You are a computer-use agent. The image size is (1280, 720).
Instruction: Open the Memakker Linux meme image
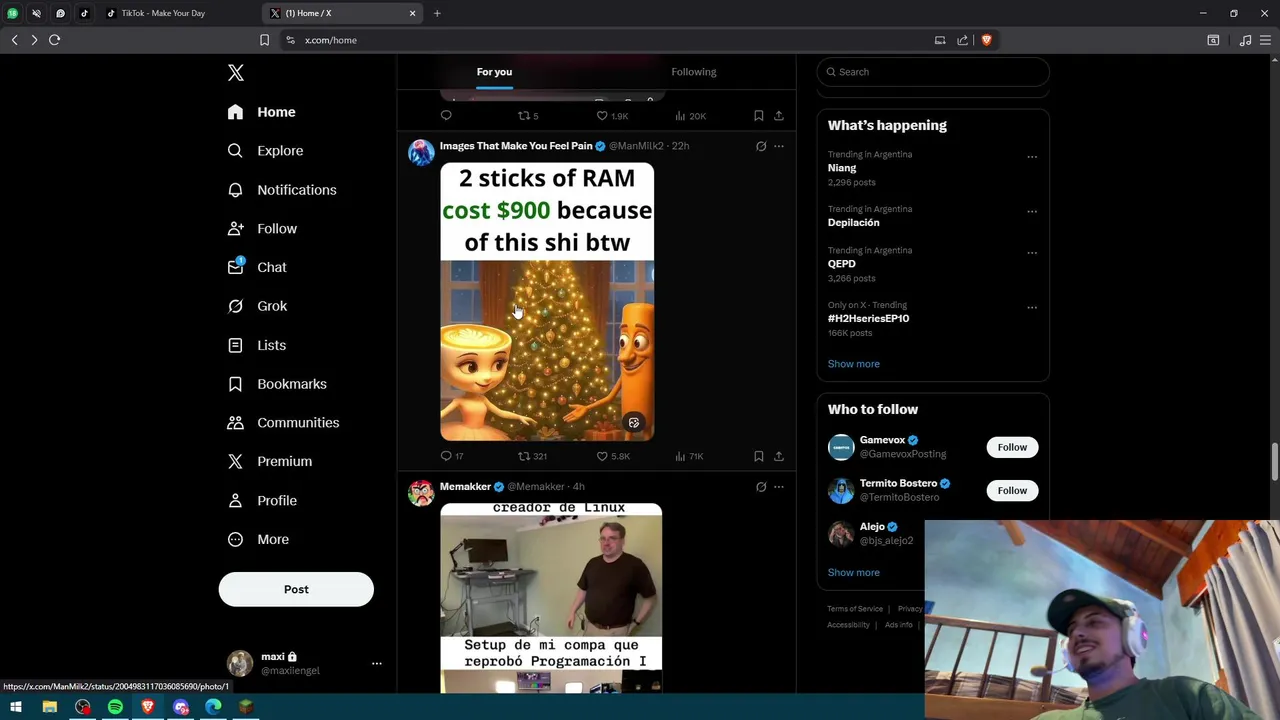tap(551, 598)
